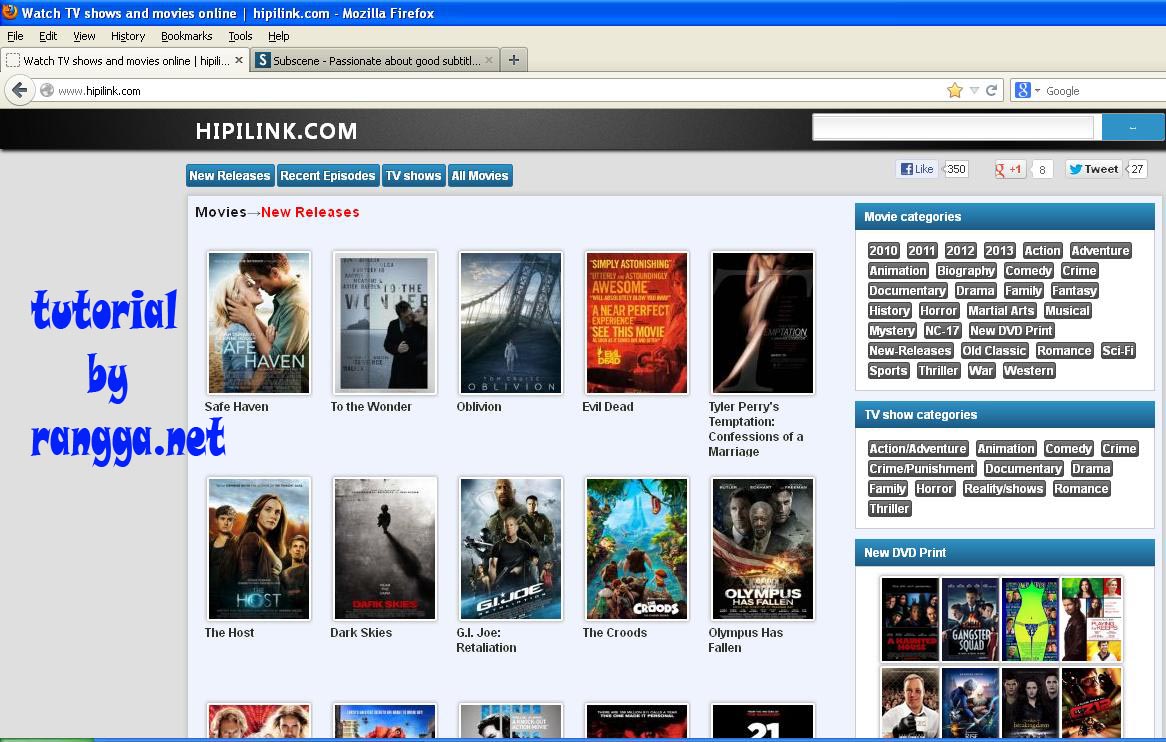Select the Animation movie category tag

coord(898,271)
